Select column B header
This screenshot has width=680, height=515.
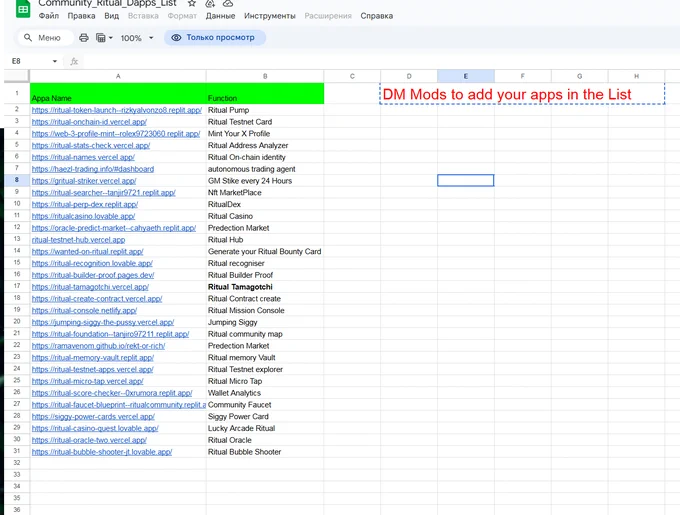pos(265,76)
